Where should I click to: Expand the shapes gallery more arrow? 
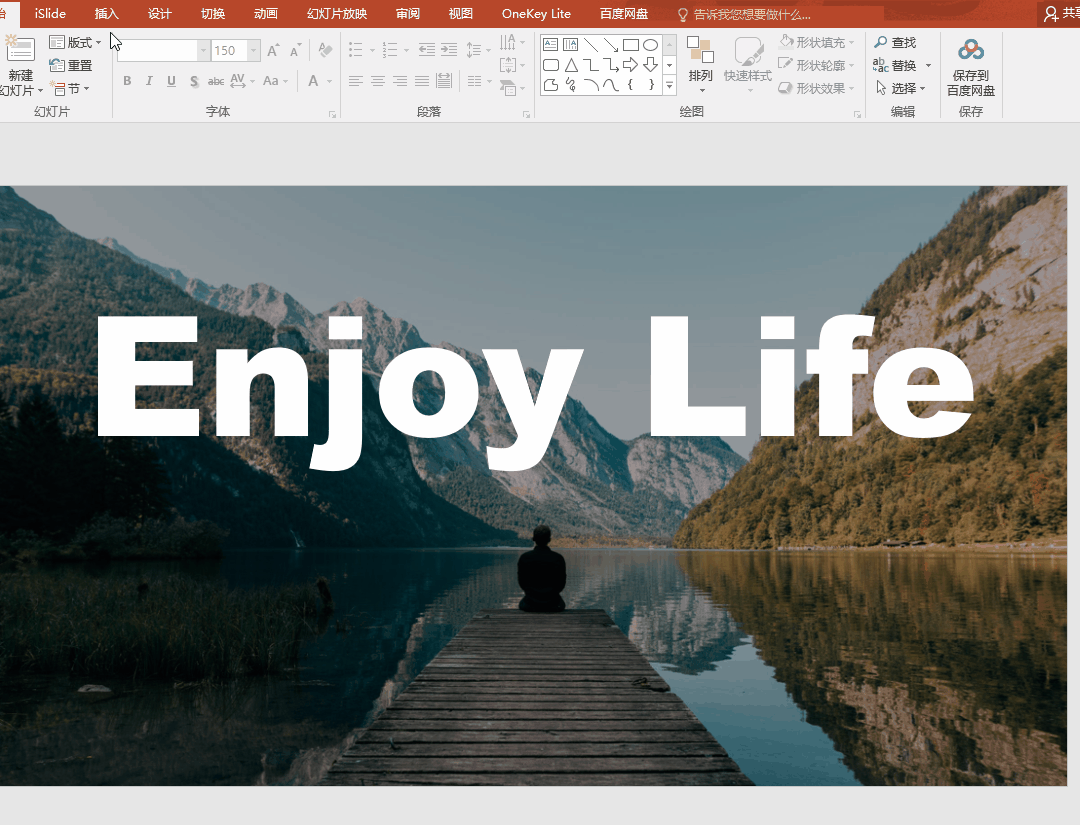click(x=669, y=85)
